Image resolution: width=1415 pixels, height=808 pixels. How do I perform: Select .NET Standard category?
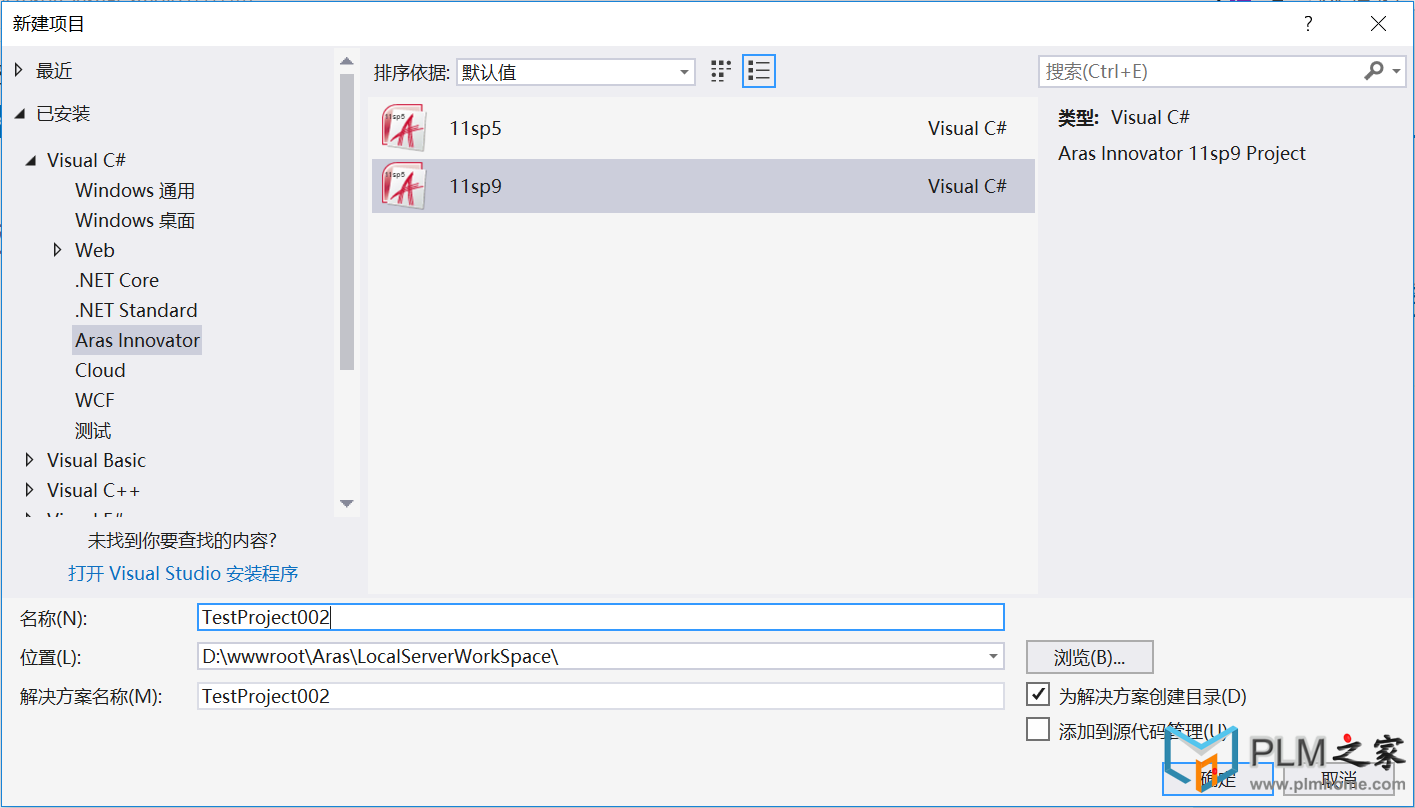point(136,310)
